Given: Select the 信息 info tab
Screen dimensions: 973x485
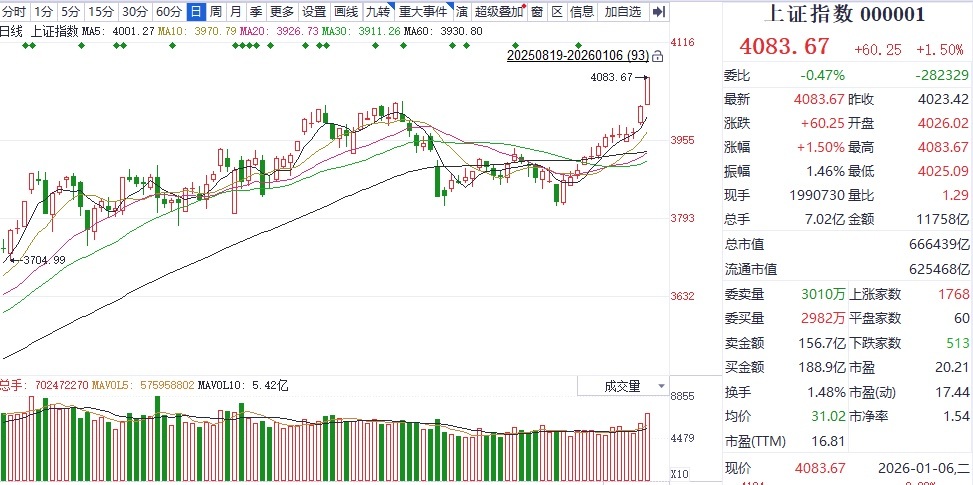Looking at the screenshot, I should (x=581, y=12).
